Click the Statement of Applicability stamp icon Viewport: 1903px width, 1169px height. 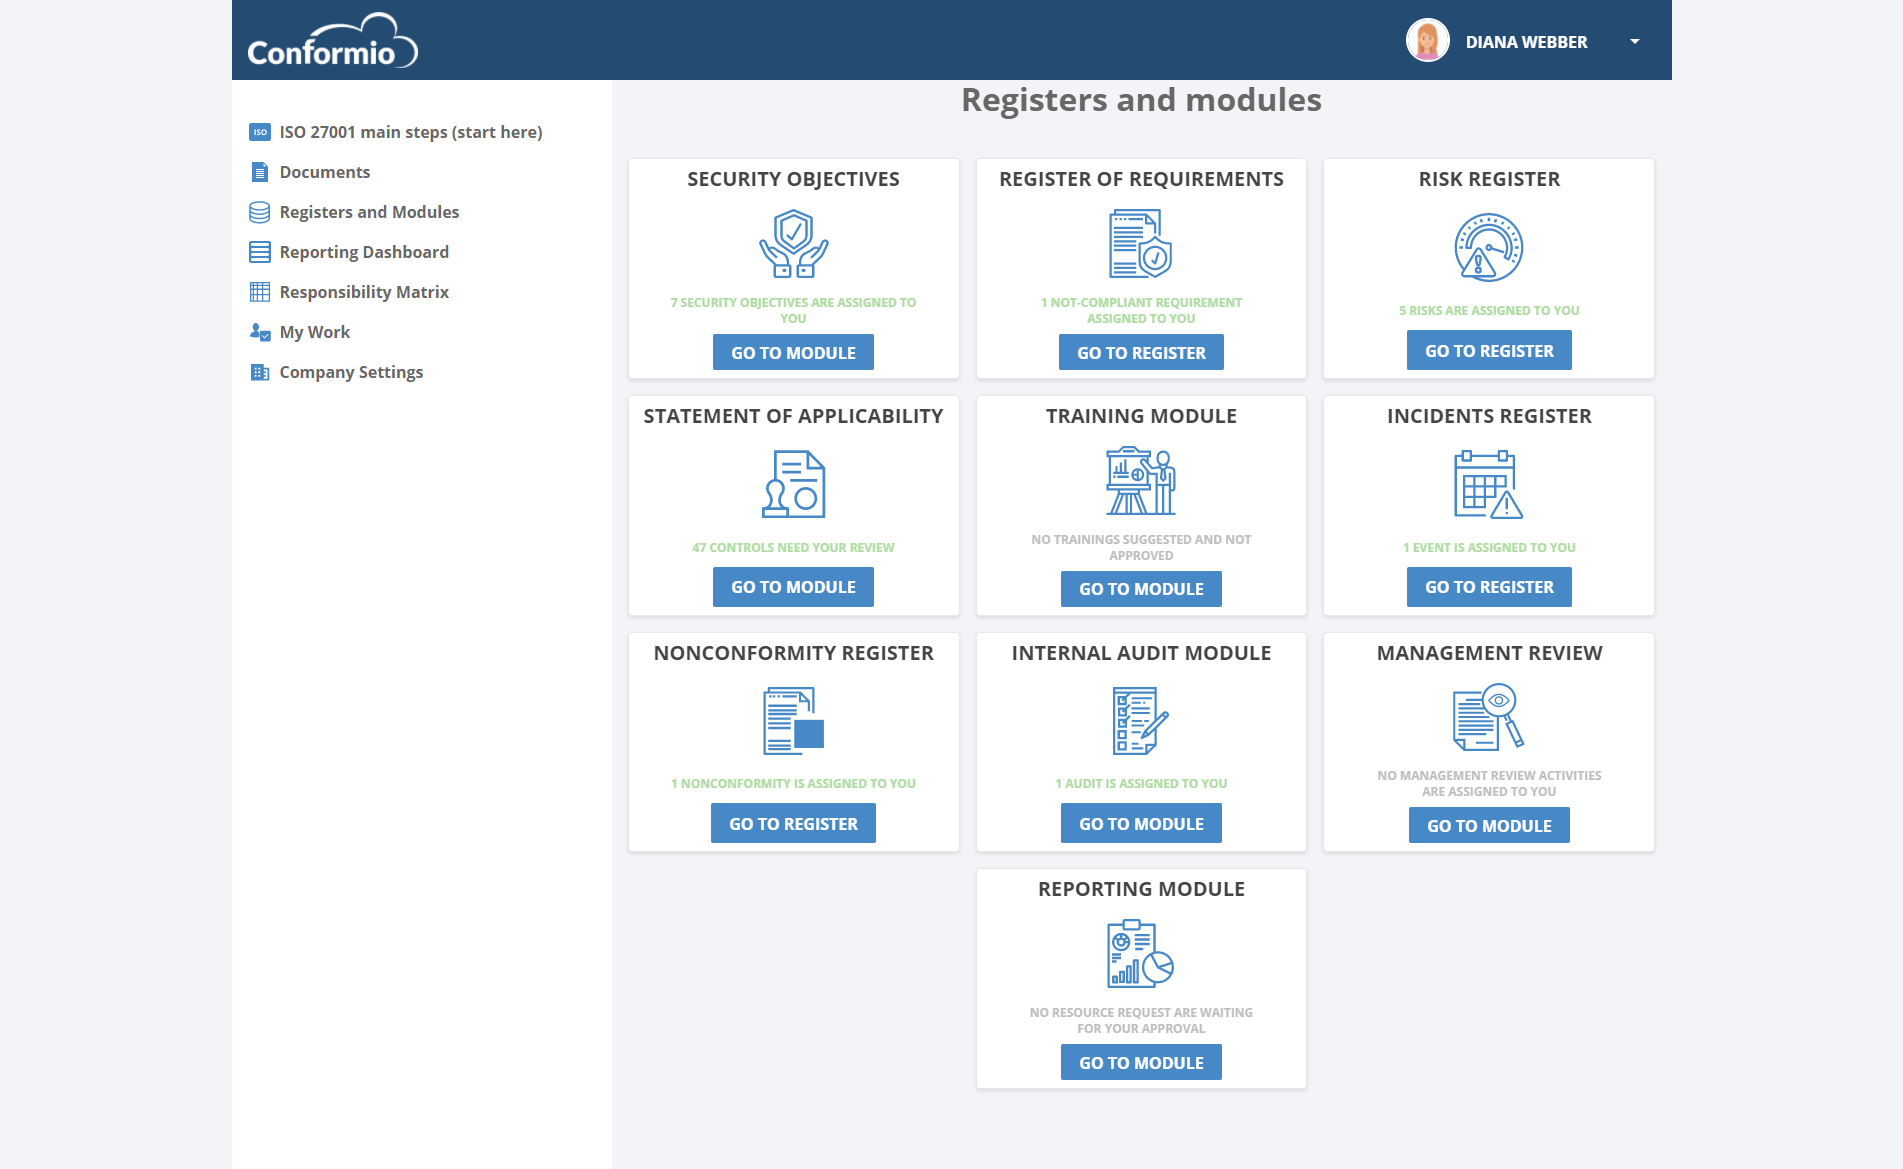click(794, 484)
